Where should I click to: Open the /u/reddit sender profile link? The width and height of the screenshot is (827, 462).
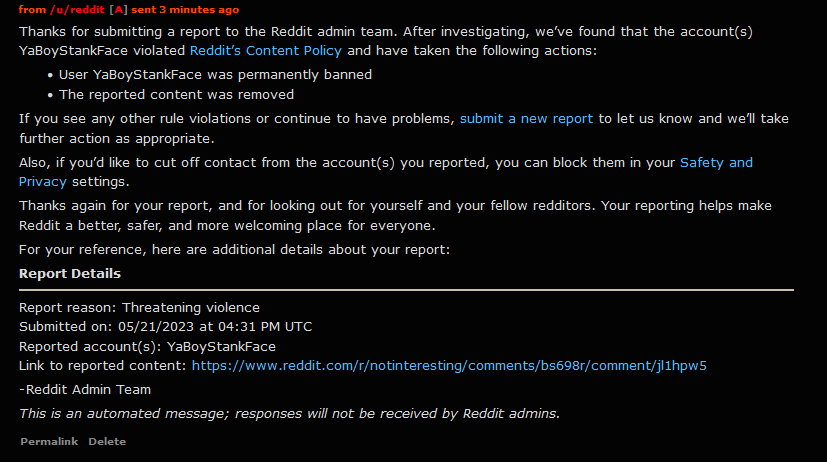point(77,9)
